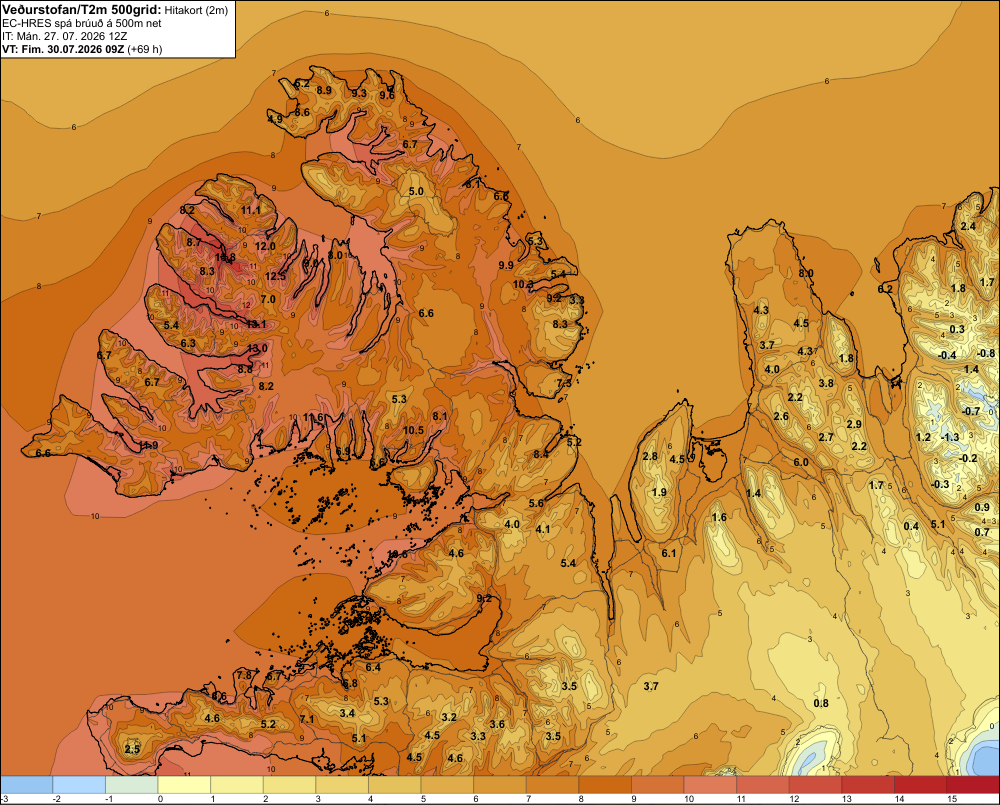
Task: Click the legend color segment between -3 and -2
Action: [27, 784]
